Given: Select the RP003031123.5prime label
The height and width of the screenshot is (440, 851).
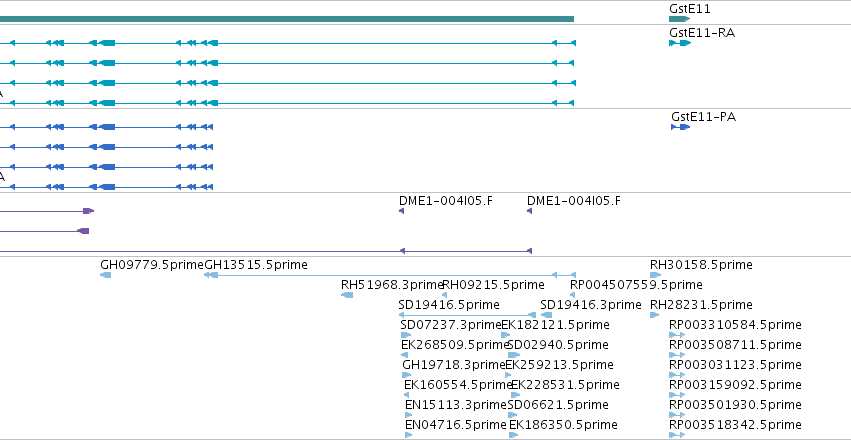Looking at the screenshot, I should 735,365.
